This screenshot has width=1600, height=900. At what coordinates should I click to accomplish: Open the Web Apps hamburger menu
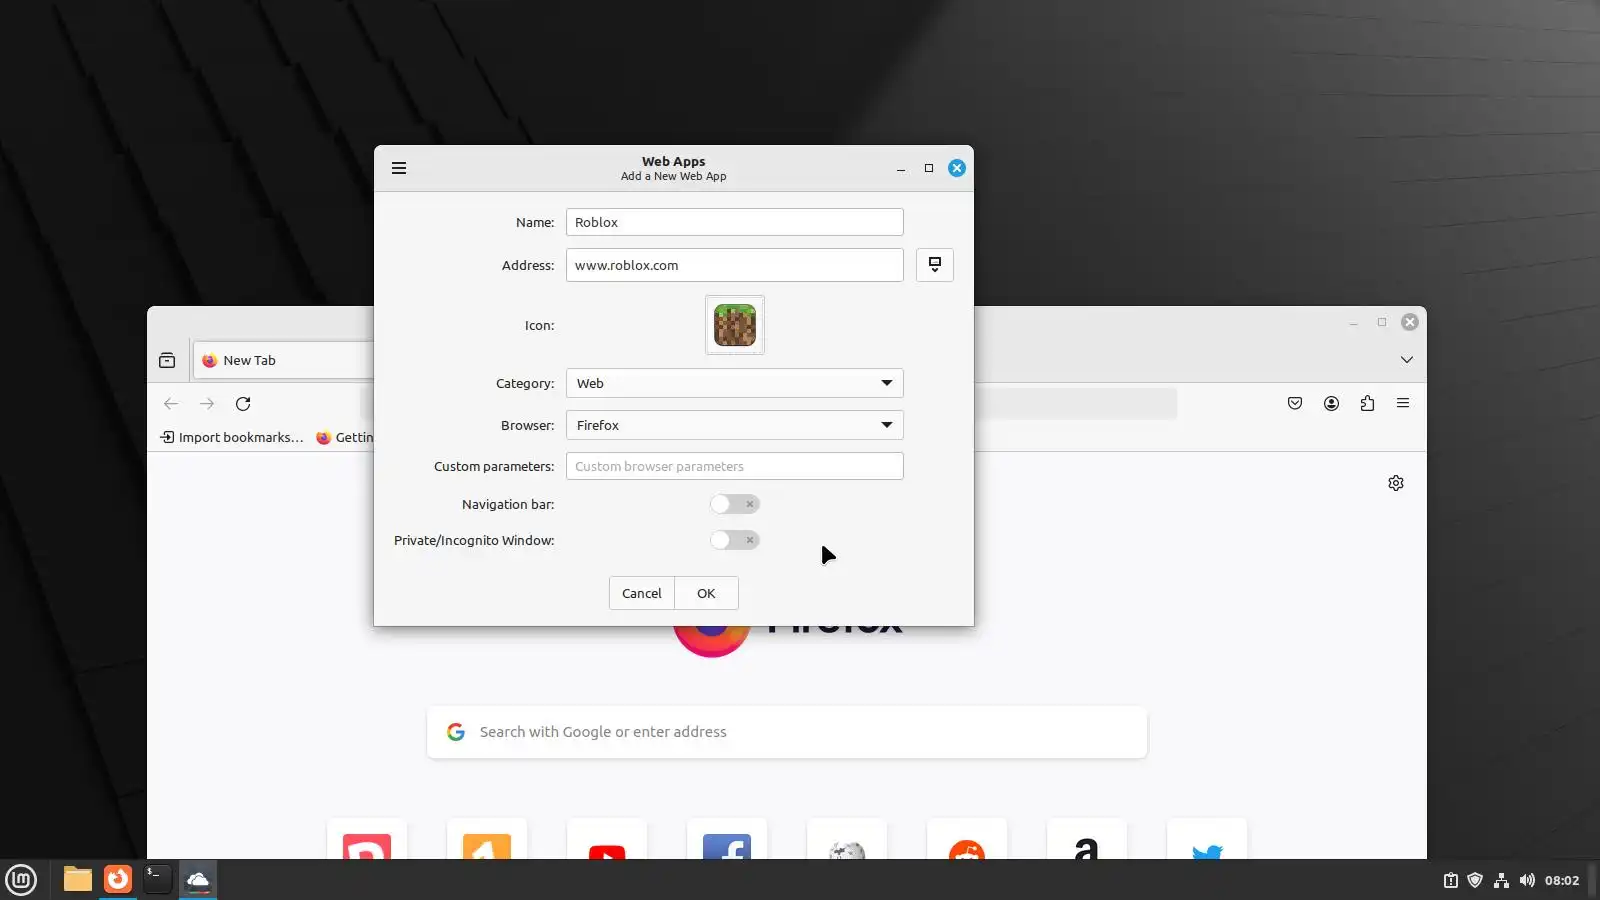click(399, 168)
